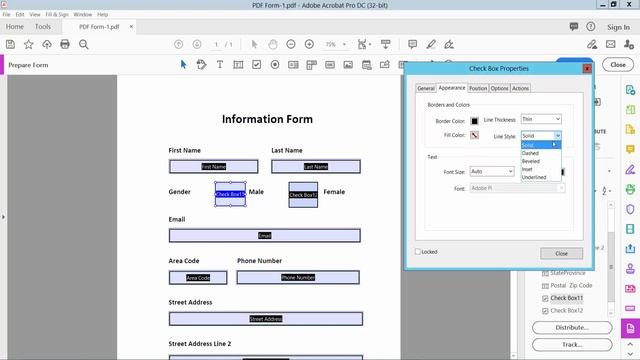Screen dimensions: 640x360
Task: Open the chat notifications icon
Action: pos(574,27)
